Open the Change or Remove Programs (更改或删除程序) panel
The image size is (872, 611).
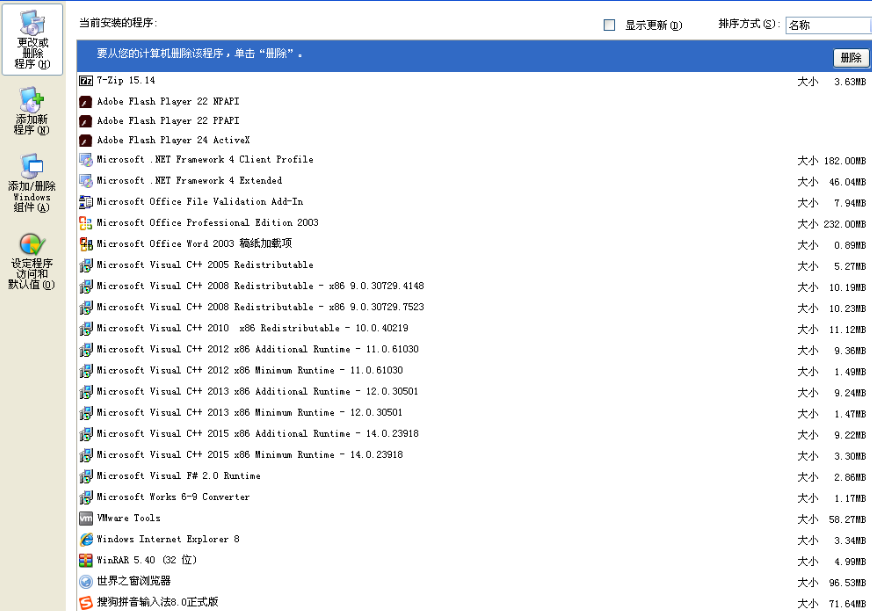point(32,39)
